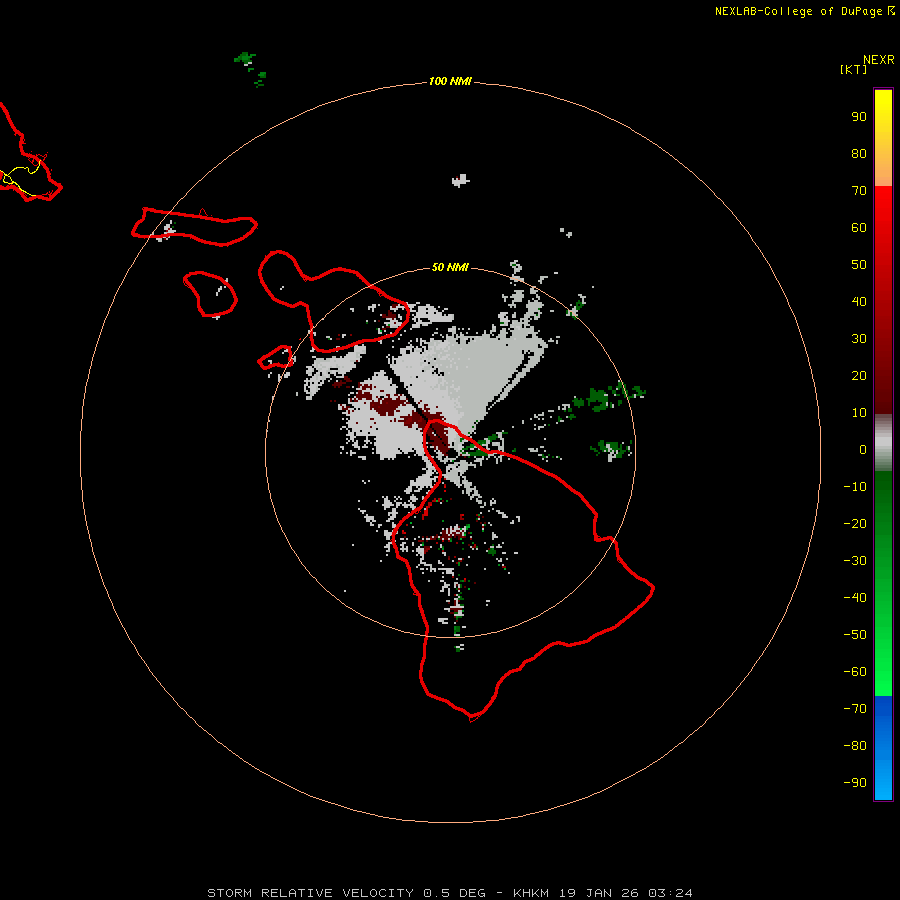The height and width of the screenshot is (900, 900).
Task: Click the -40 value on color scale
Action: coord(855,598)
